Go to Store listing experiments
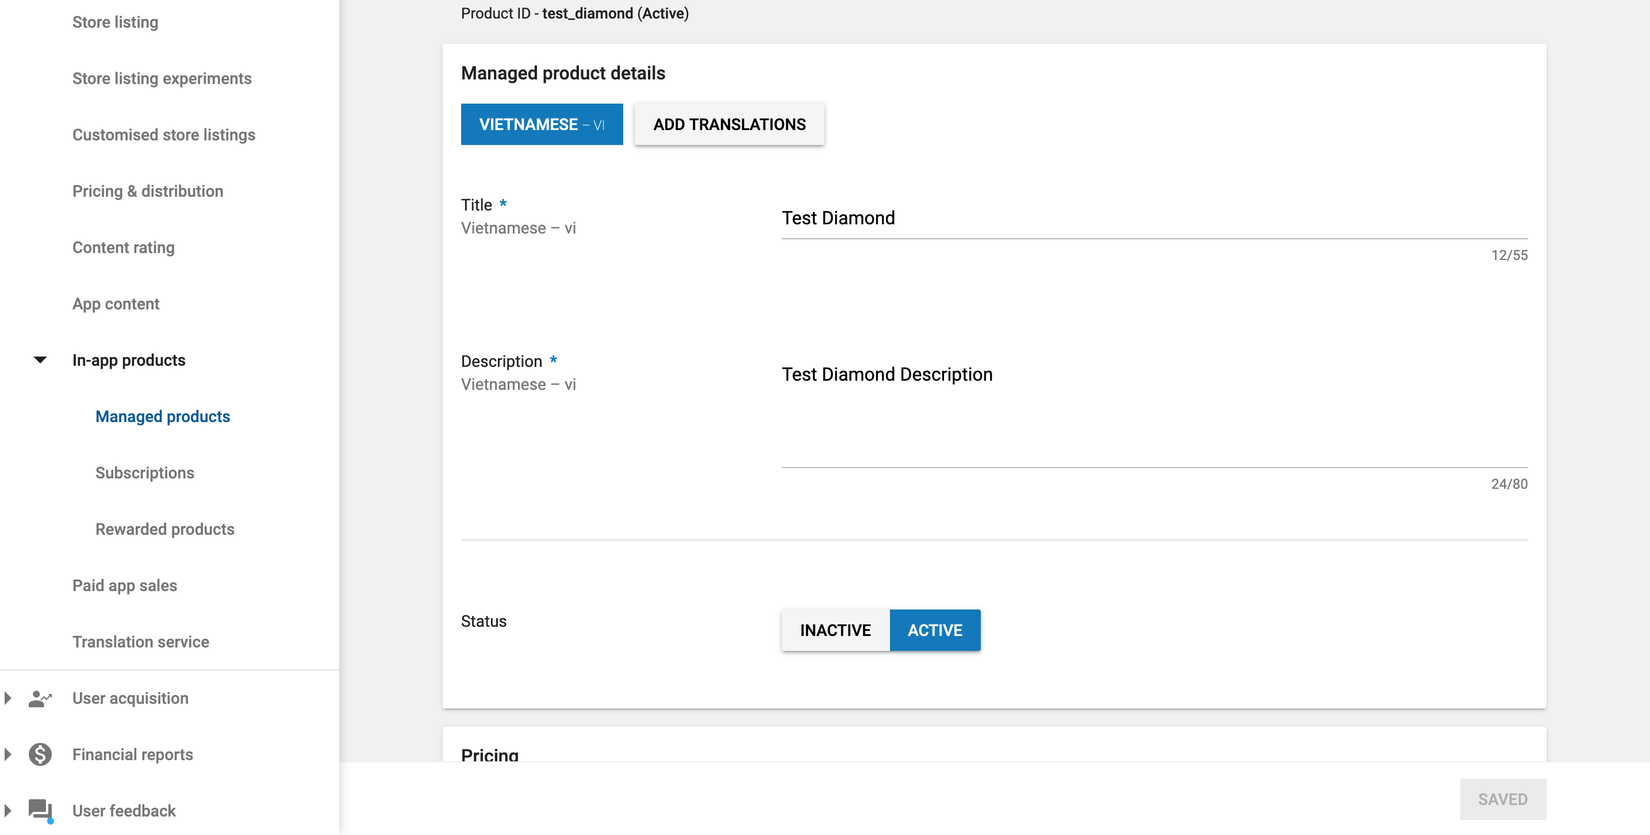Viewport: 1650px width, 835px height. (x=161, y=79)
